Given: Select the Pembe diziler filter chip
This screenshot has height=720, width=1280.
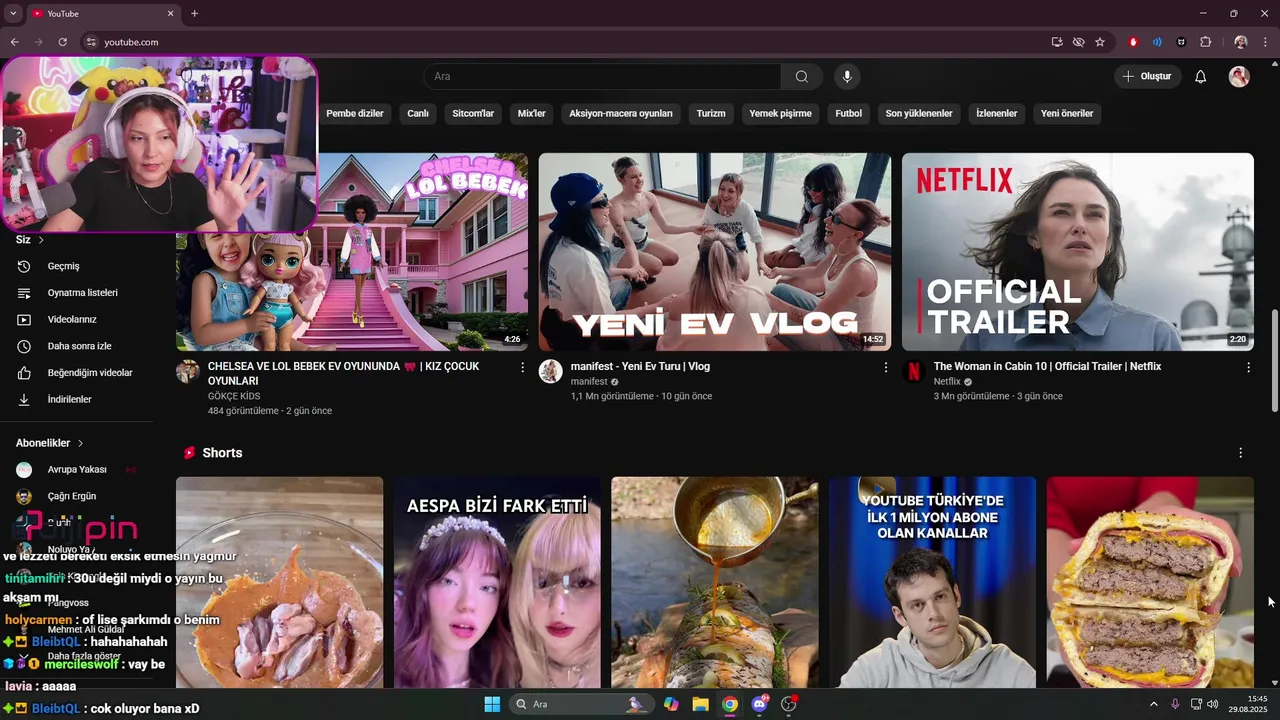Looking at the screenshot, I should click(x=355, y=114).
